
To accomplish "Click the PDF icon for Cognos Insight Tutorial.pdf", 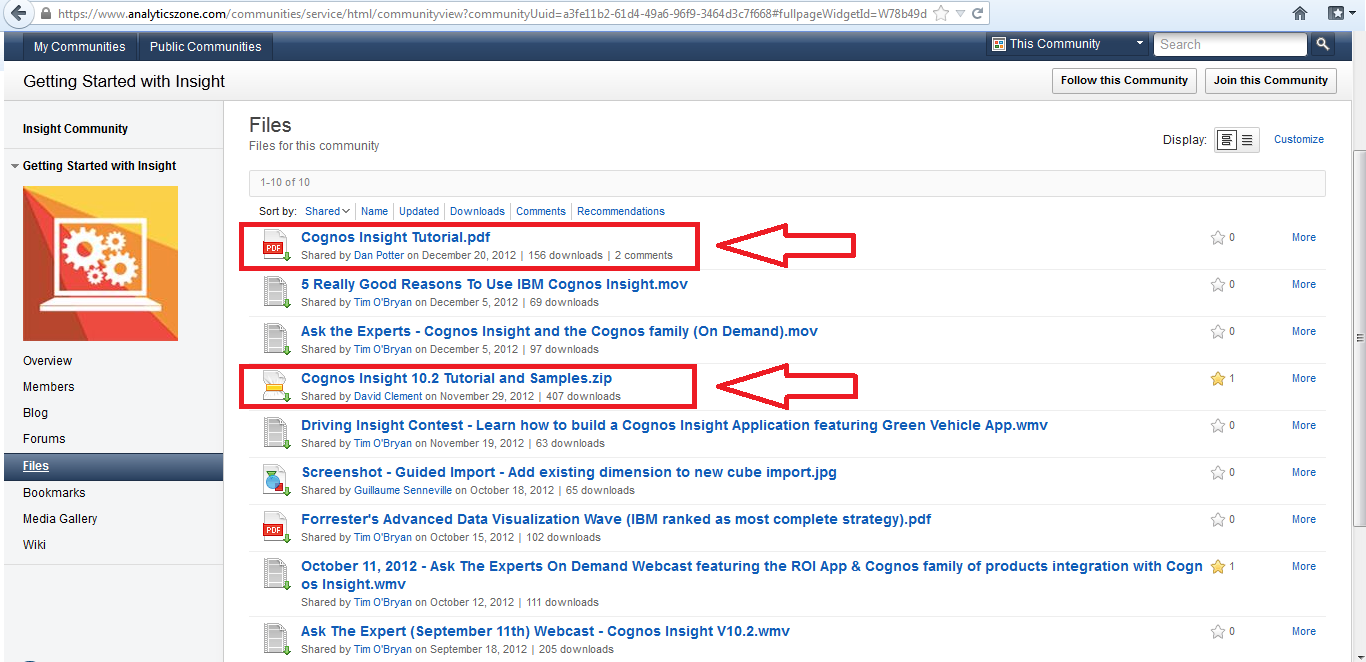I will [276, 246].
